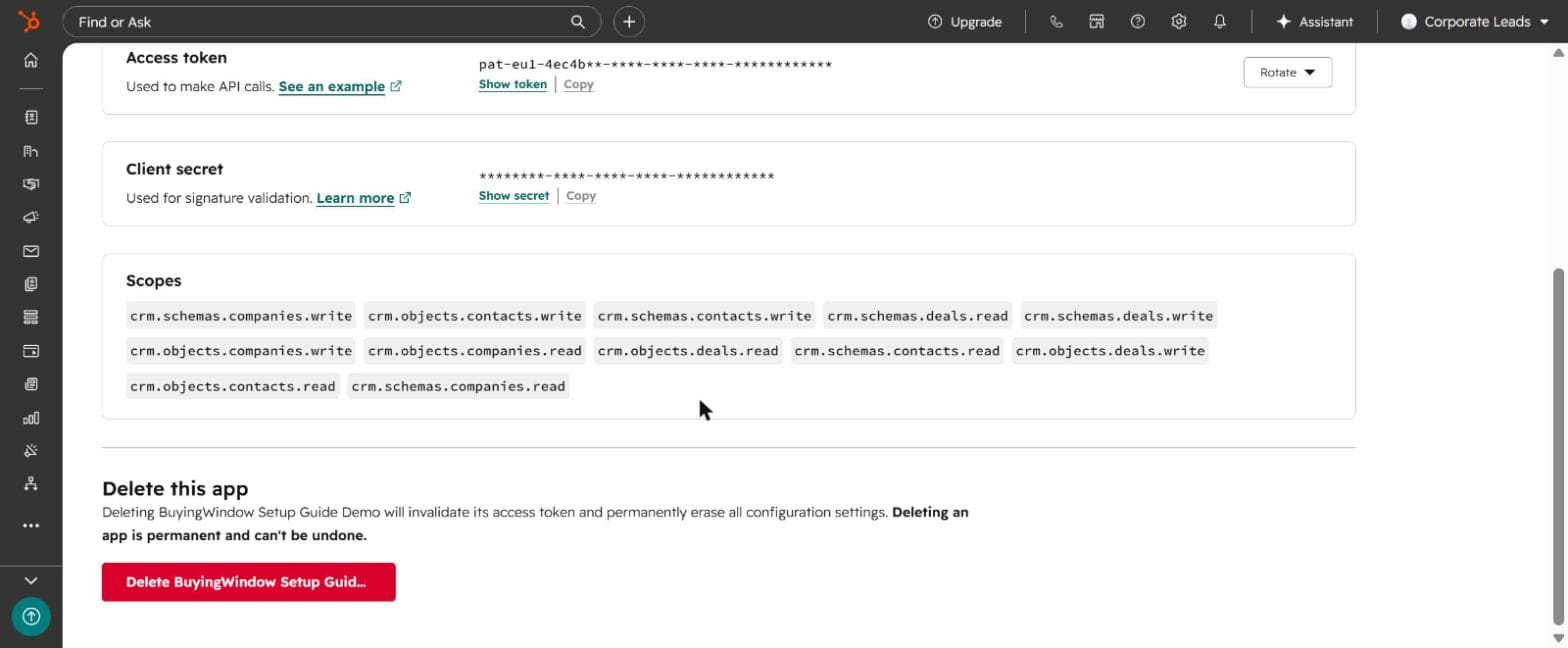Open the help question mark icon
Image resolution: width=1568 pixels, height=648 pixels.
coord(1138,21)
